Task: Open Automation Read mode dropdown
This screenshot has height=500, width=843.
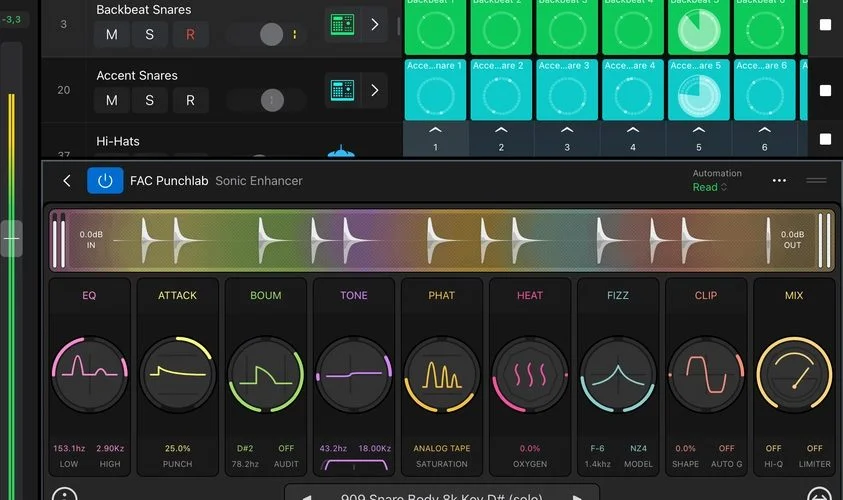Action: (x=710, y=187)
